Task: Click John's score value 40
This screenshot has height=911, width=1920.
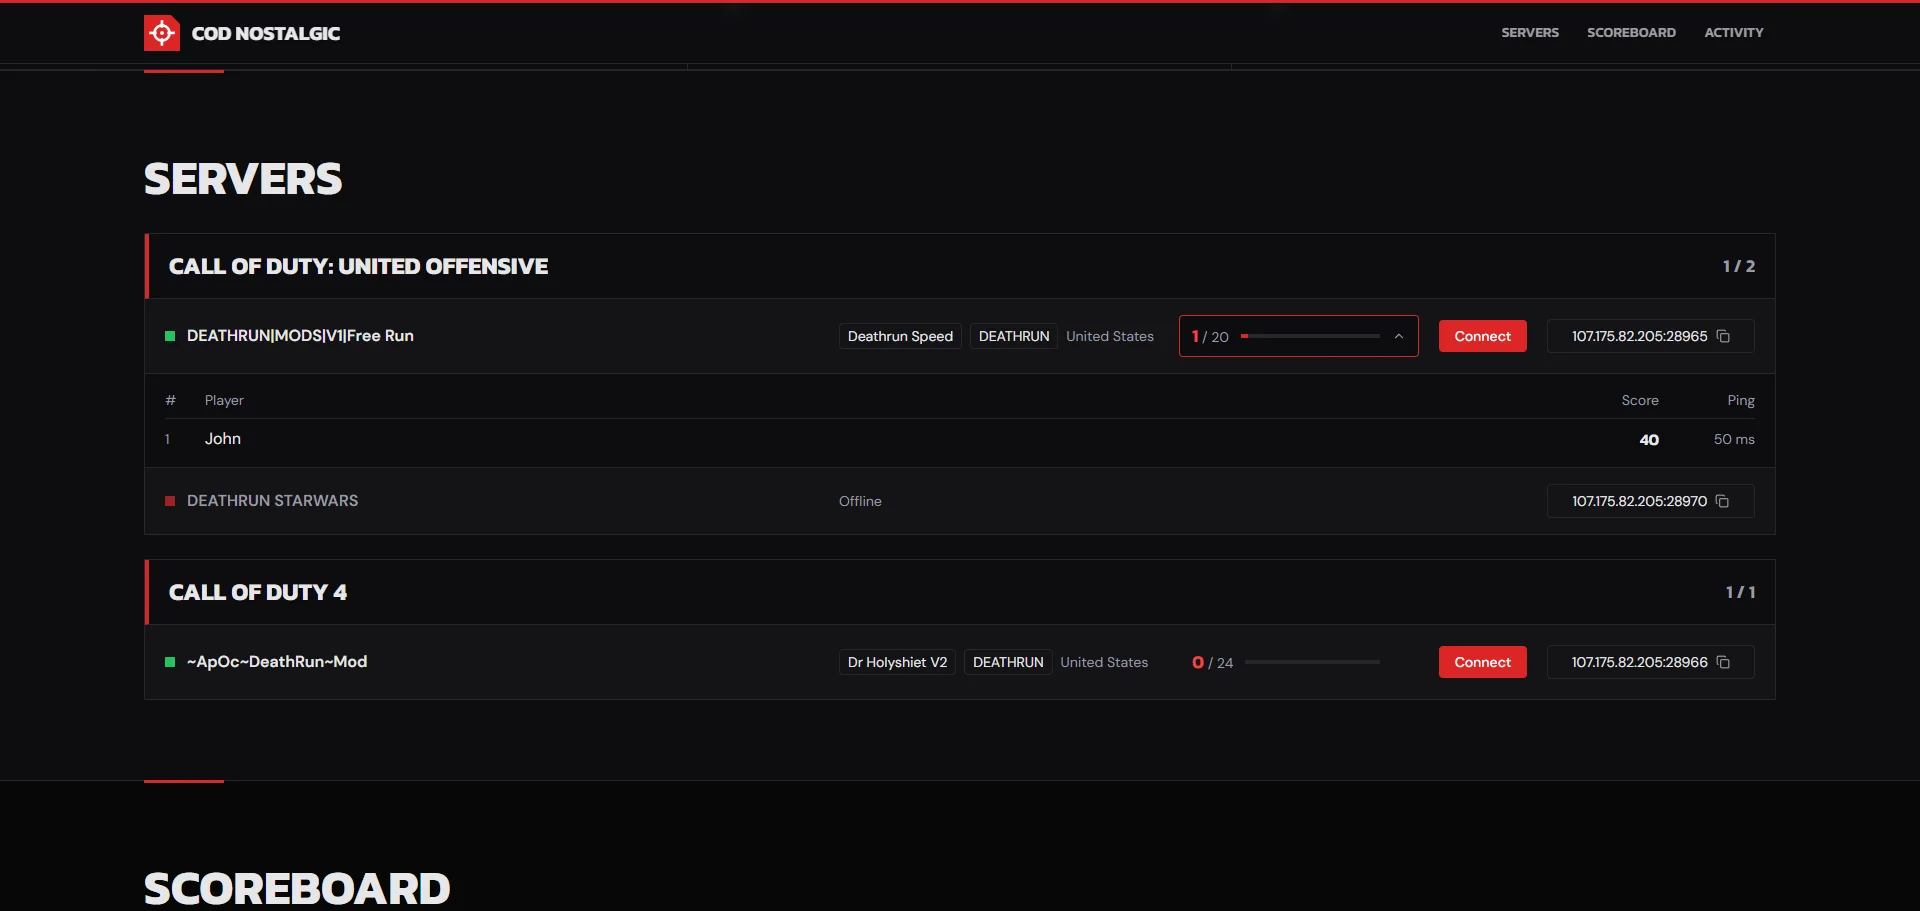Action: [x=1649, y=440]
